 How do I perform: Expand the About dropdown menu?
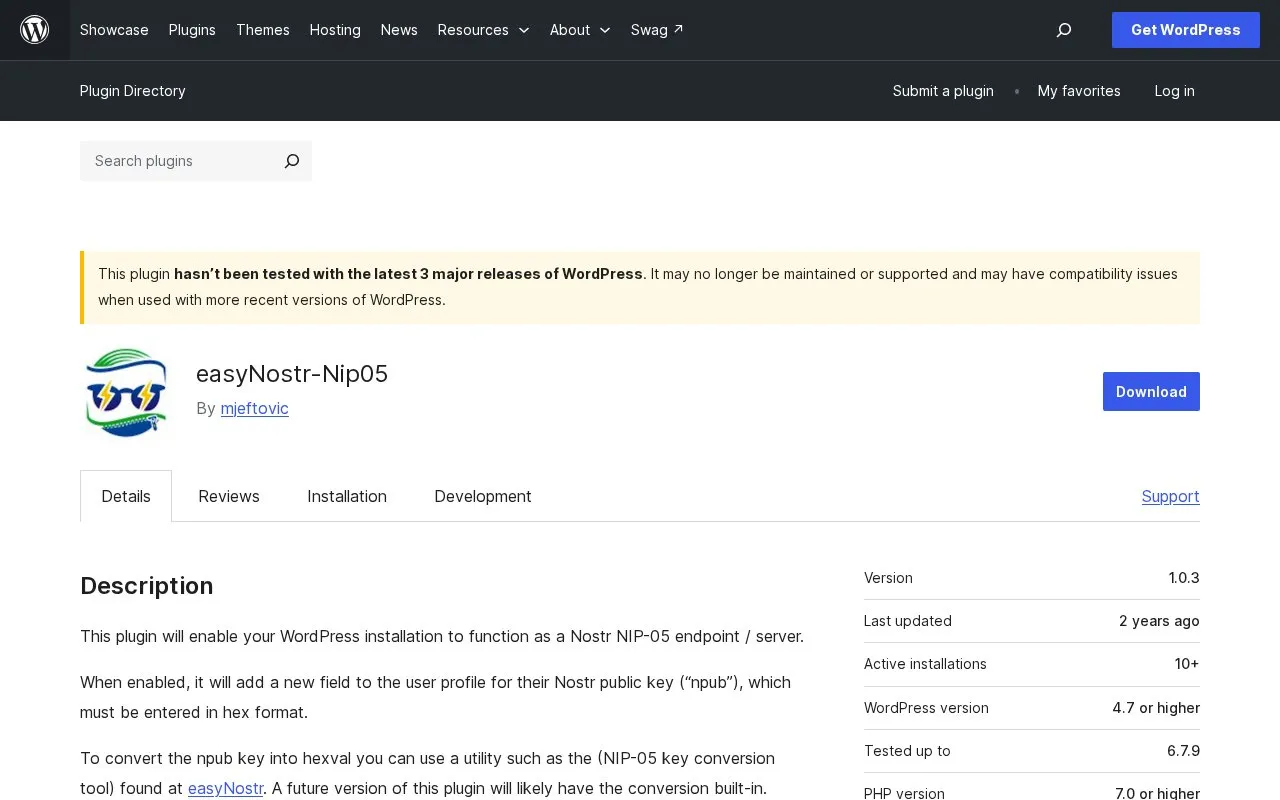580,30
